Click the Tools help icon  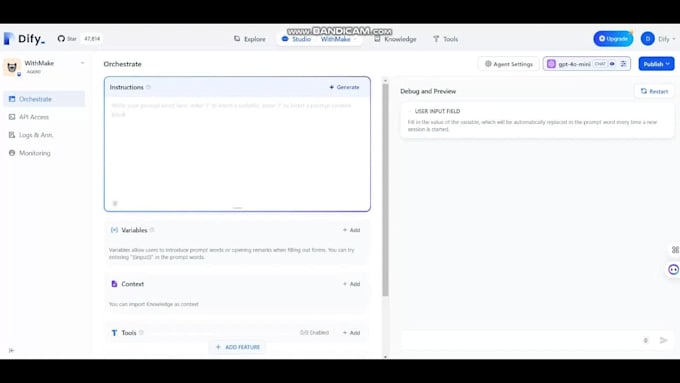141,333
